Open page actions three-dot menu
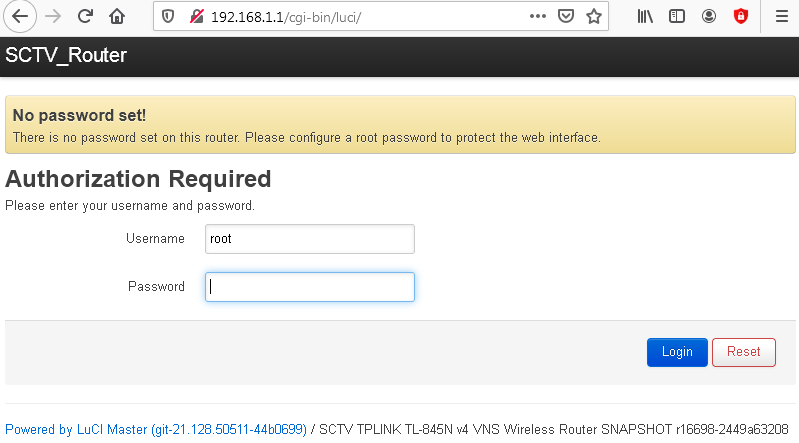The width and height of the screenshot is (799, 443). coord(538,16)
